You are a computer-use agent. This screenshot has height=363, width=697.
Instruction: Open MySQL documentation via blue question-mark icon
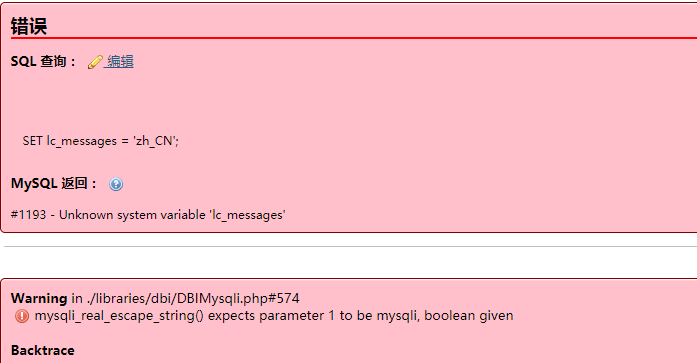coord(116,184)
